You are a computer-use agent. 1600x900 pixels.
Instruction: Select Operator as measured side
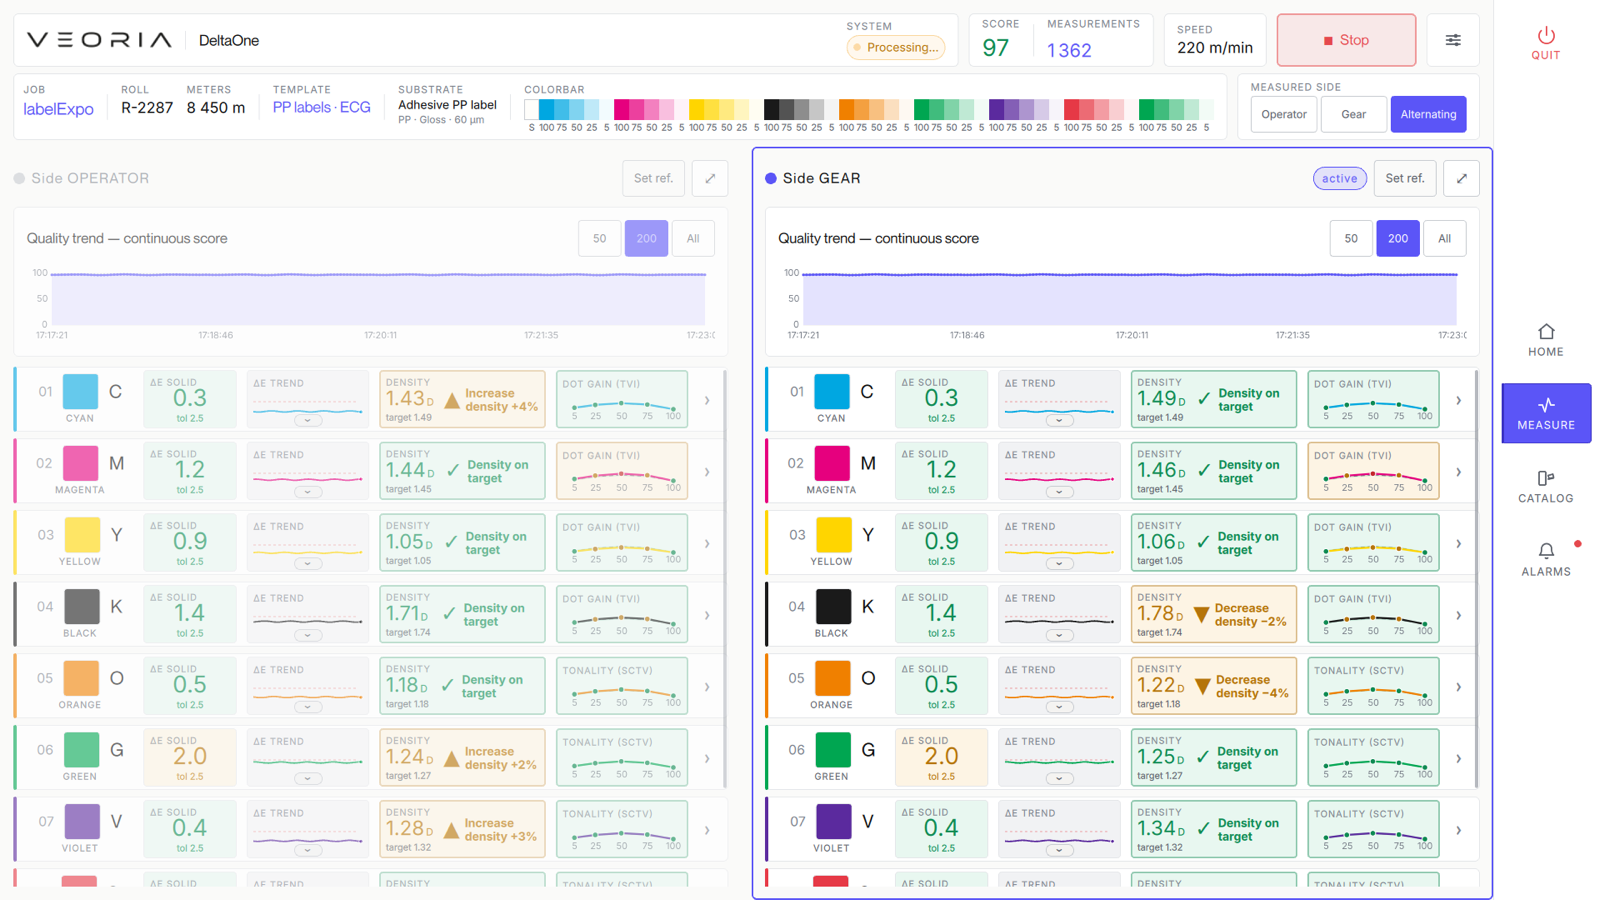click(1284, 114)
